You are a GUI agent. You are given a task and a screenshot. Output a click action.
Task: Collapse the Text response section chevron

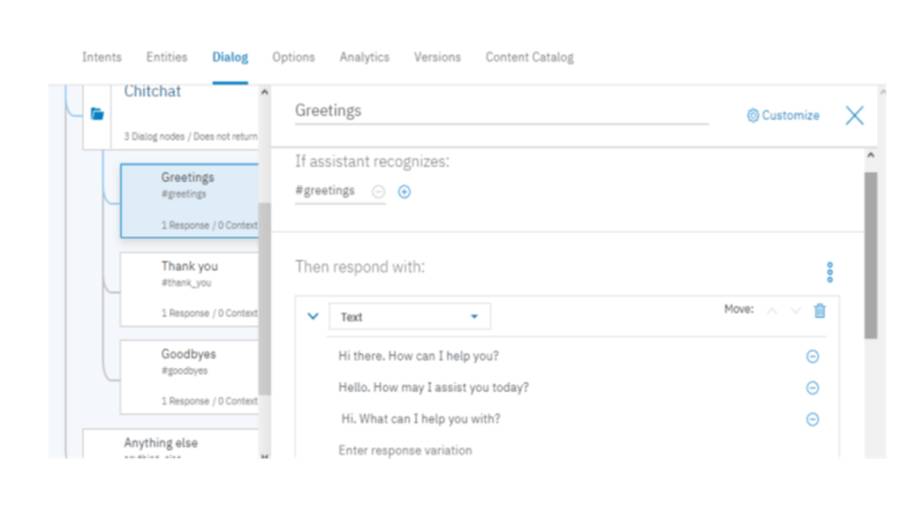313,316
